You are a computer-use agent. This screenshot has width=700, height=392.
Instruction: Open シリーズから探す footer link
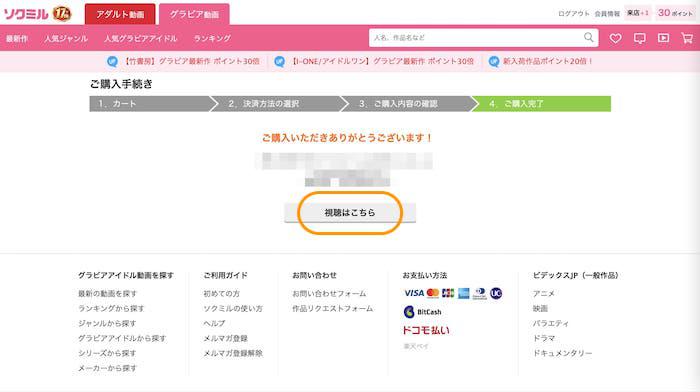(107, 353)
